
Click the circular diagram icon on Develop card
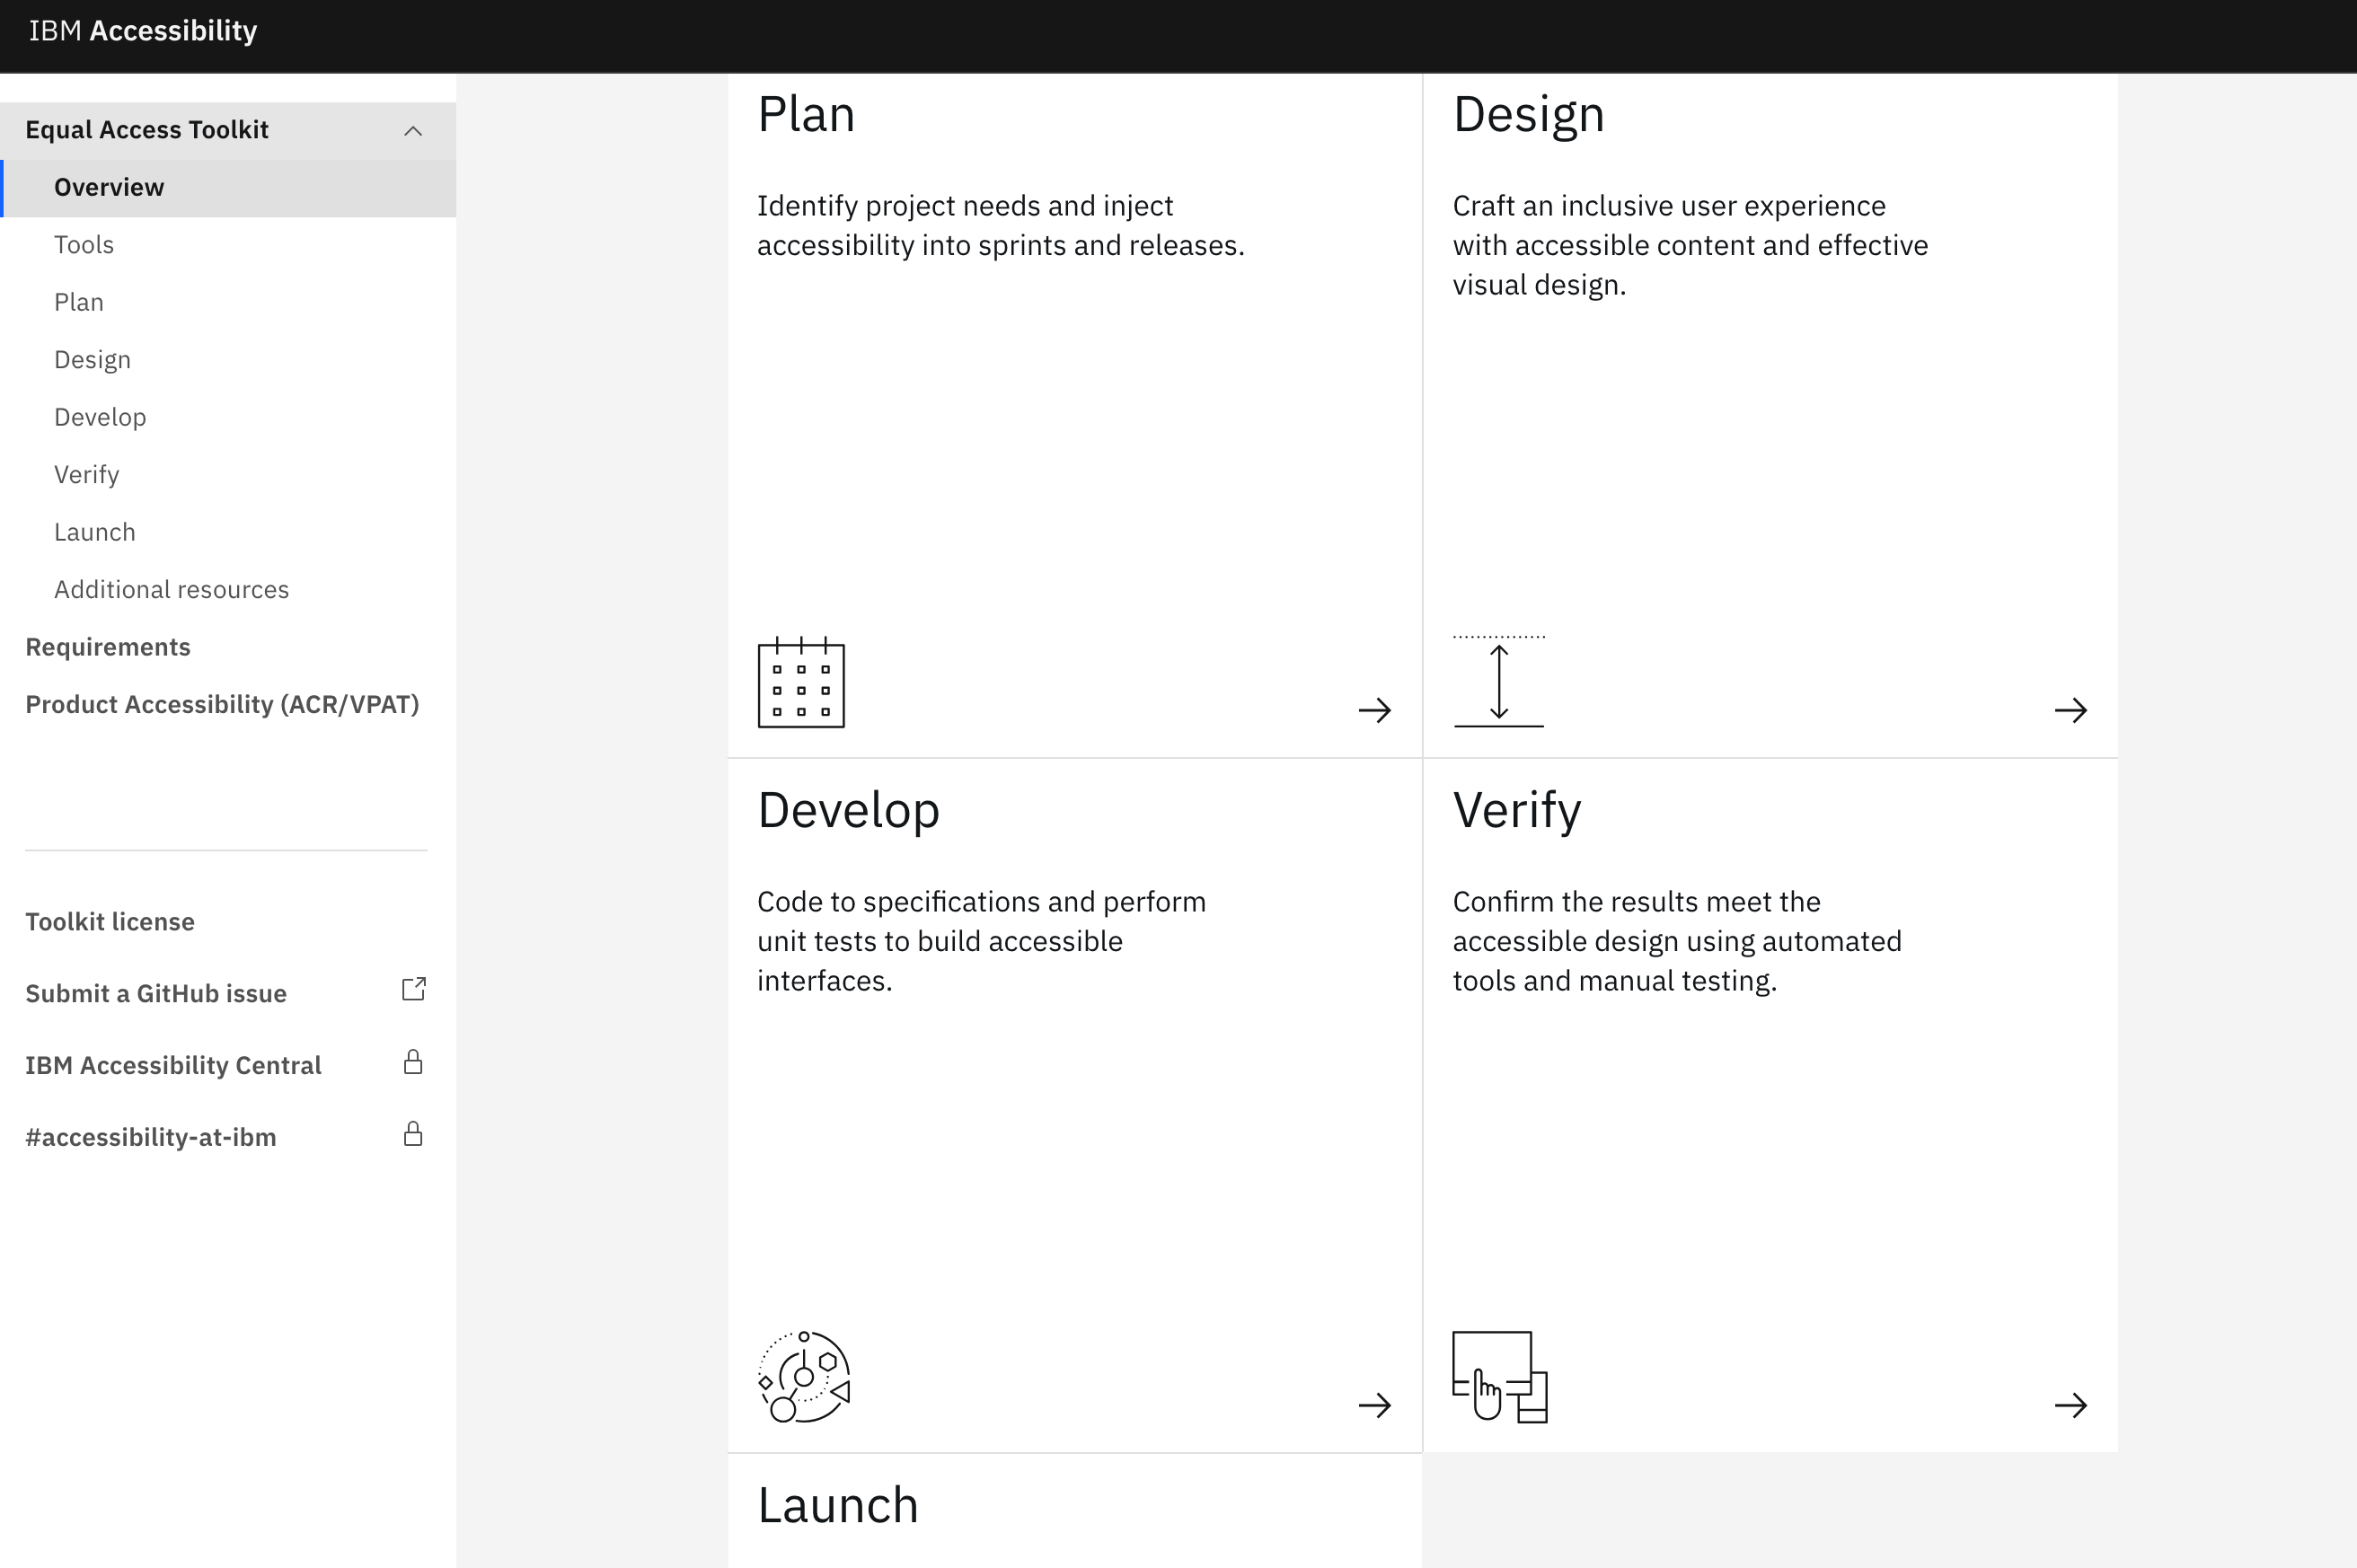tap(804, 1377)
